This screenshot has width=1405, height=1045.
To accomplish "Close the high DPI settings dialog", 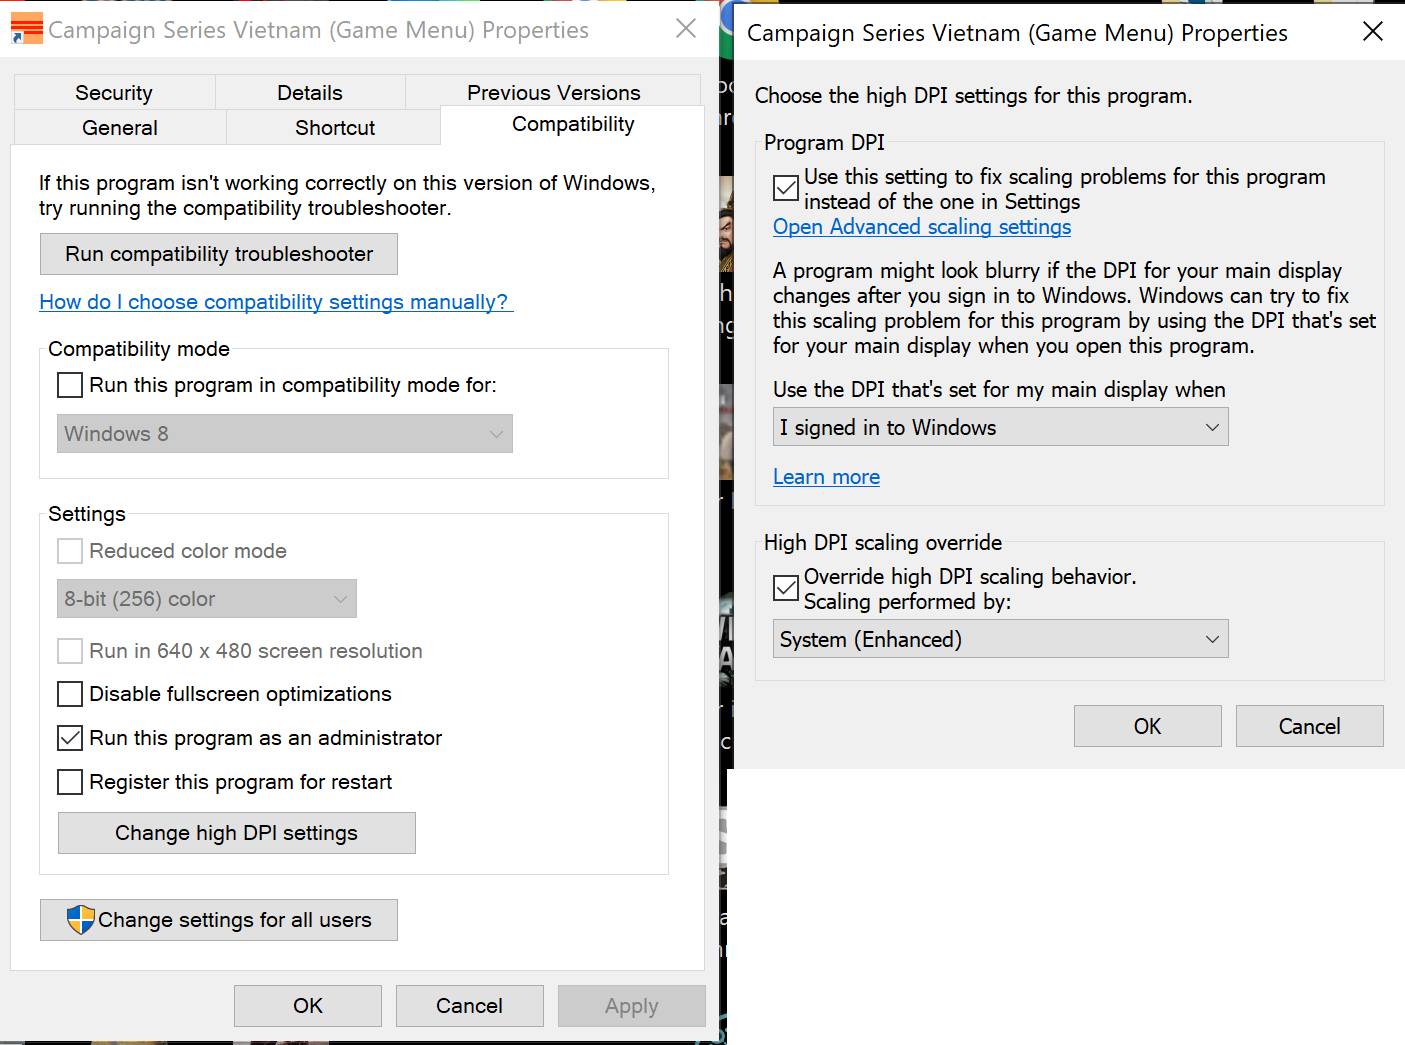I will 1373,32.
